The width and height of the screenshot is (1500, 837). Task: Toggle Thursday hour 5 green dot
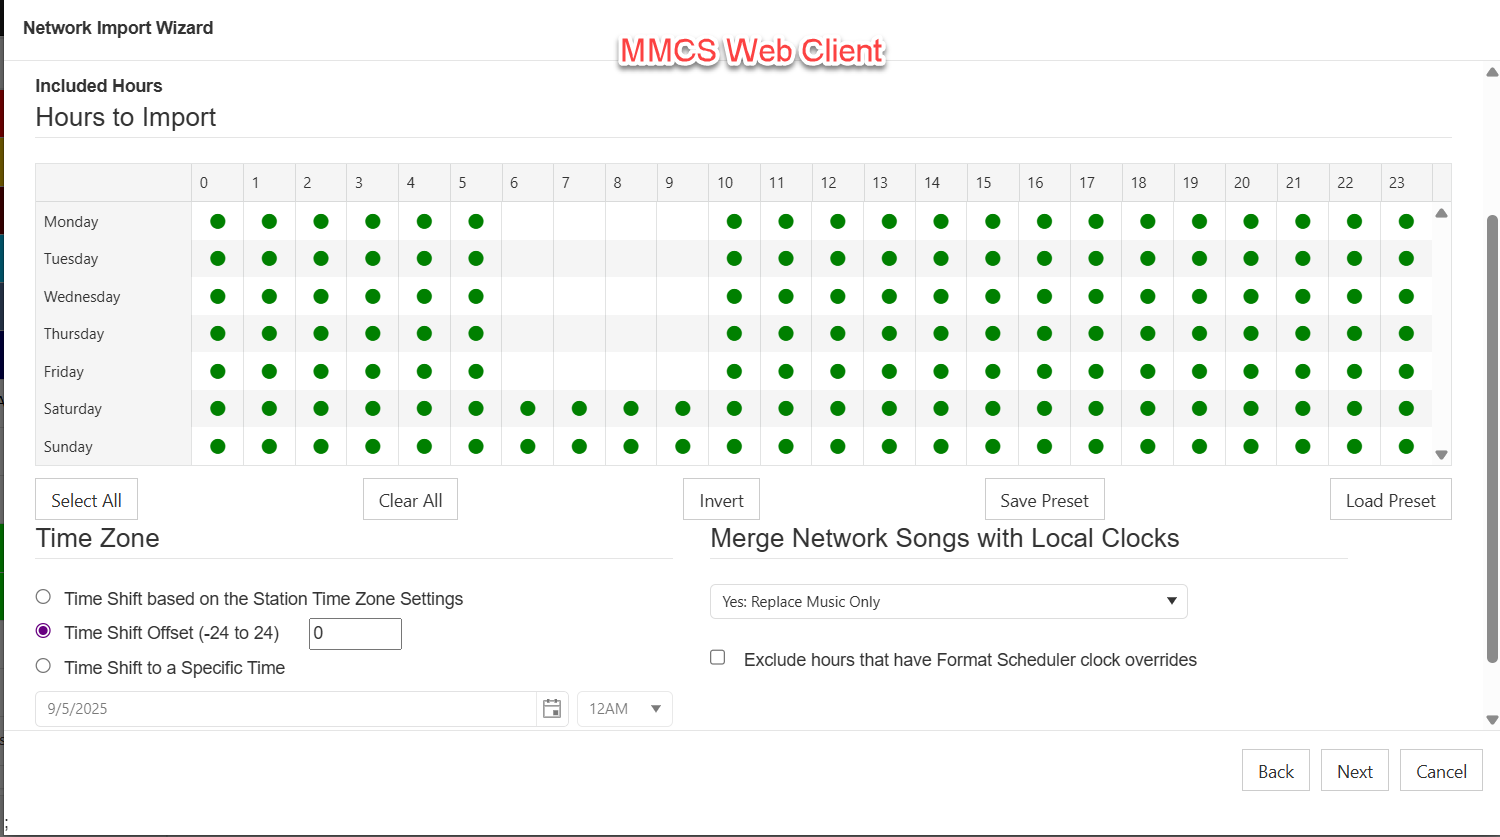point(476,334)
